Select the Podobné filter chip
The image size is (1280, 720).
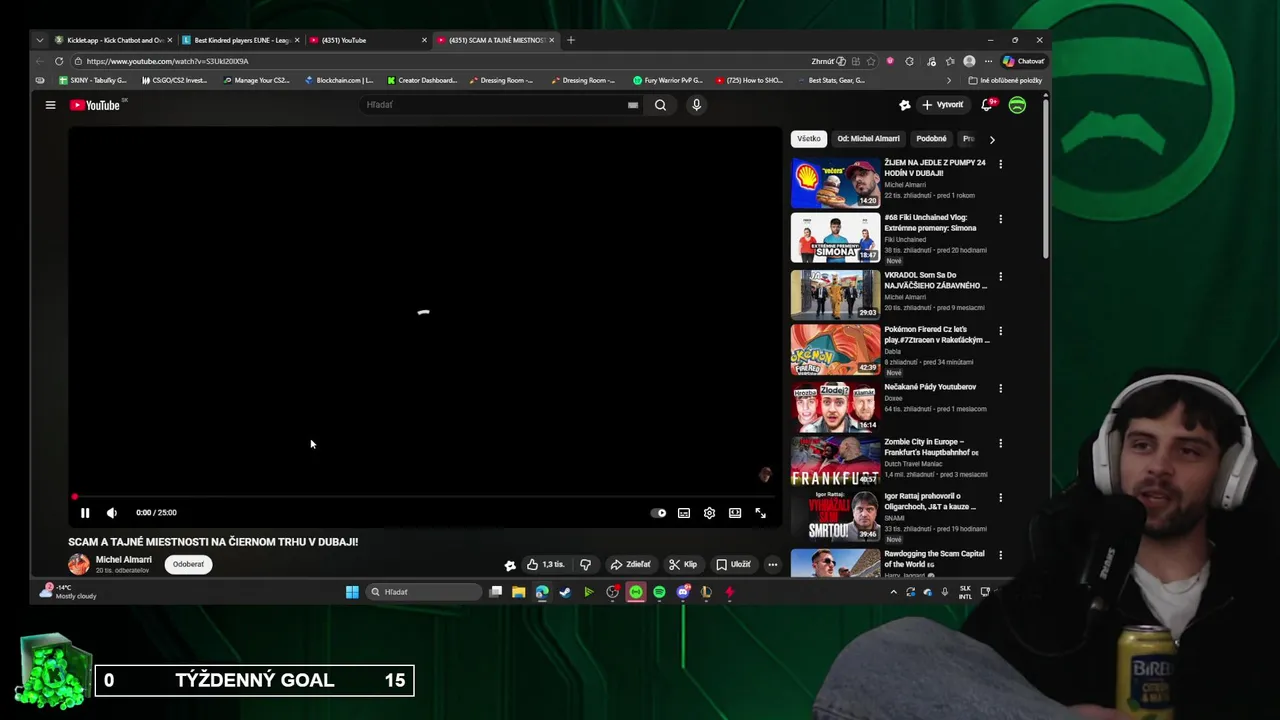coord(931,139)
